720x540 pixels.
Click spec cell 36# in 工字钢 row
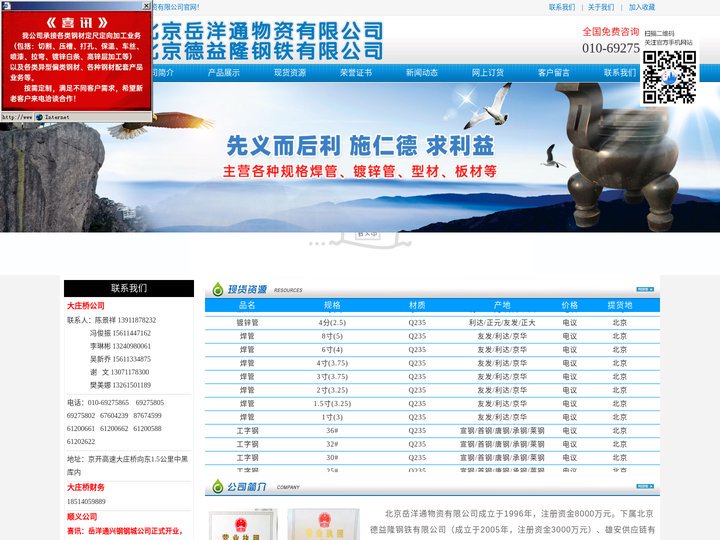pyautogui.click(x=332, y=431)
